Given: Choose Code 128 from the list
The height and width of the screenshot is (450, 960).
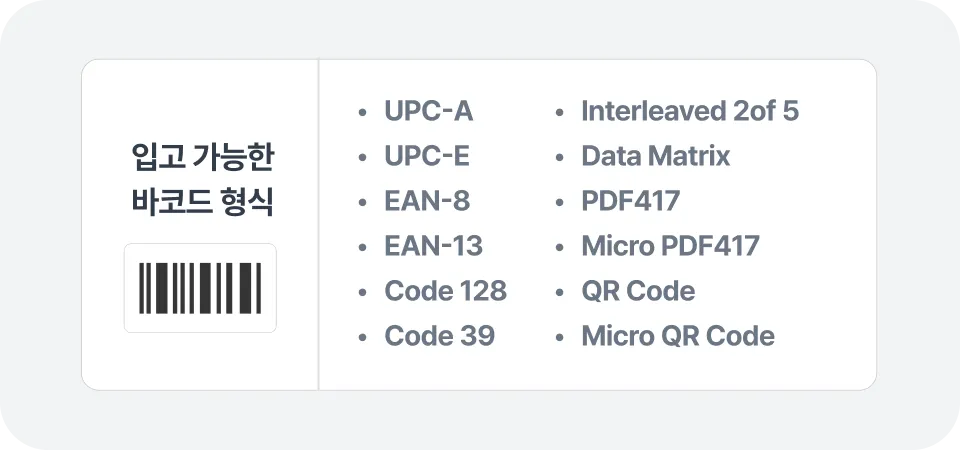Looking at the screenshot, I should tap(445, 291).
